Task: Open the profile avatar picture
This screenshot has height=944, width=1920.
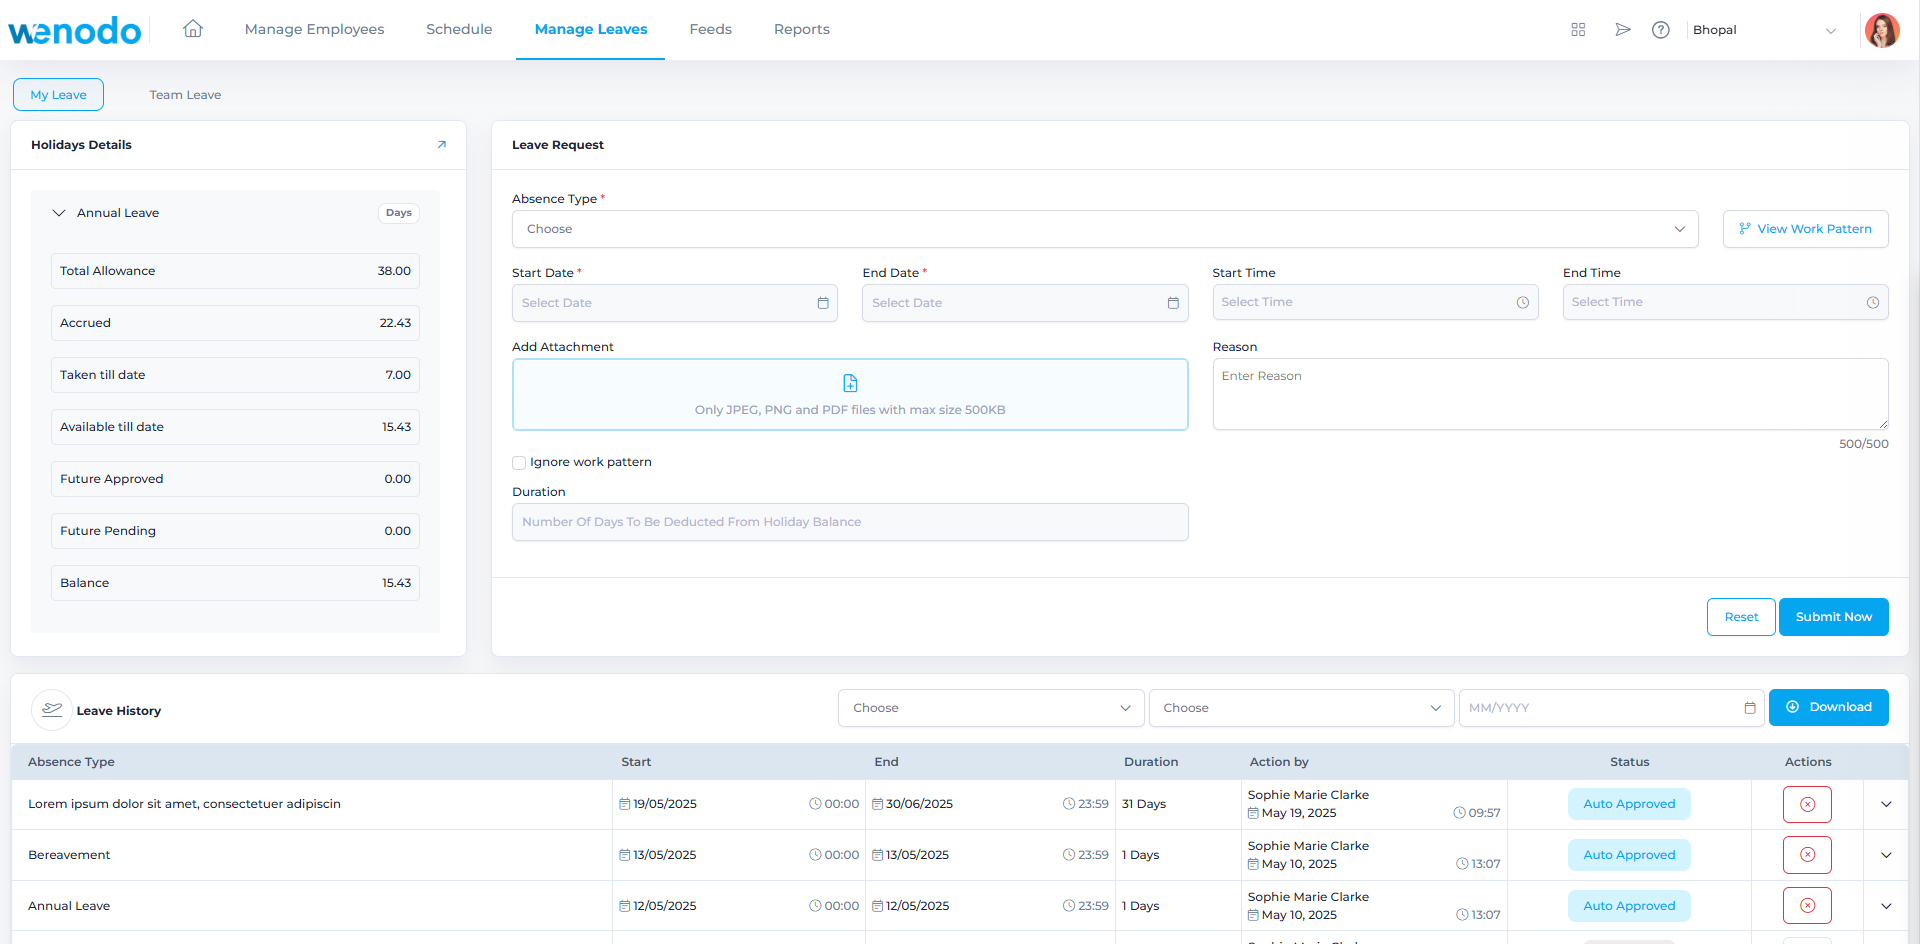Action: tap(1883, 30)
